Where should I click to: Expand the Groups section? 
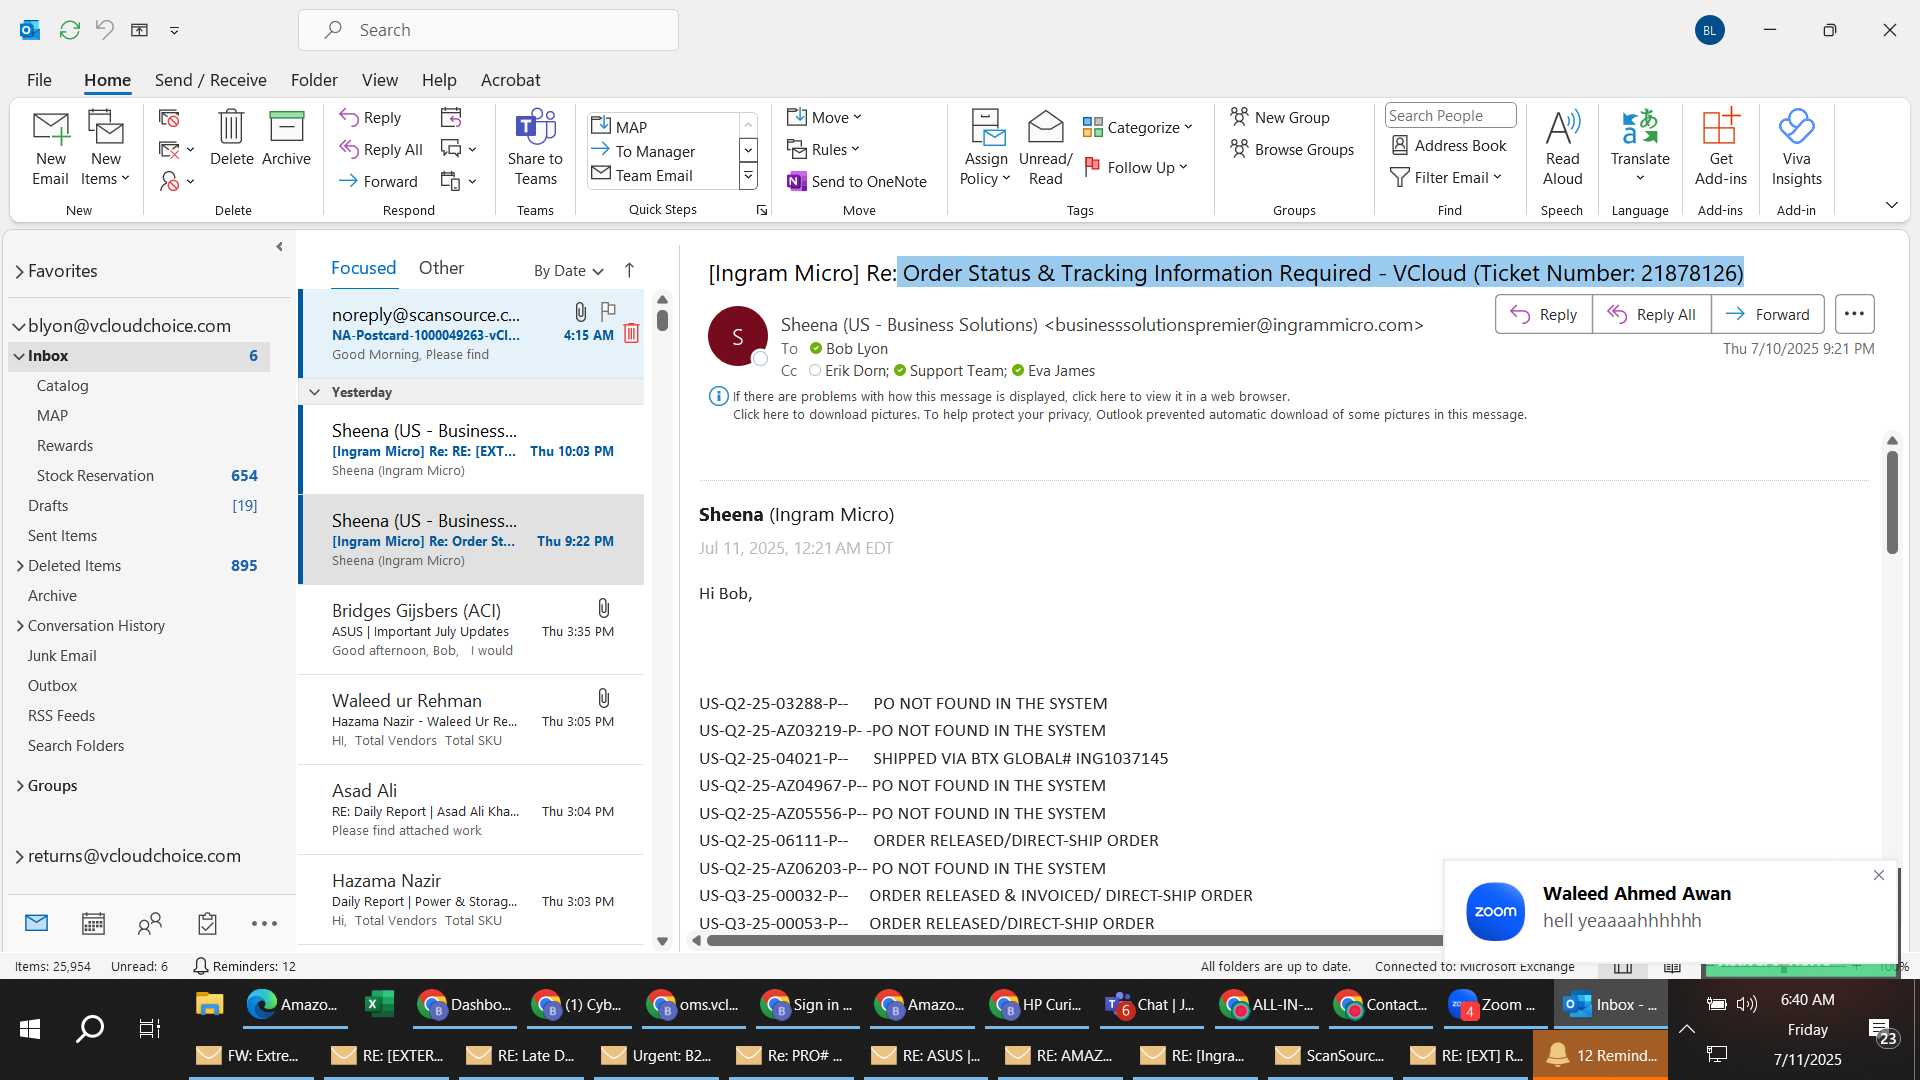coord(20,786)
